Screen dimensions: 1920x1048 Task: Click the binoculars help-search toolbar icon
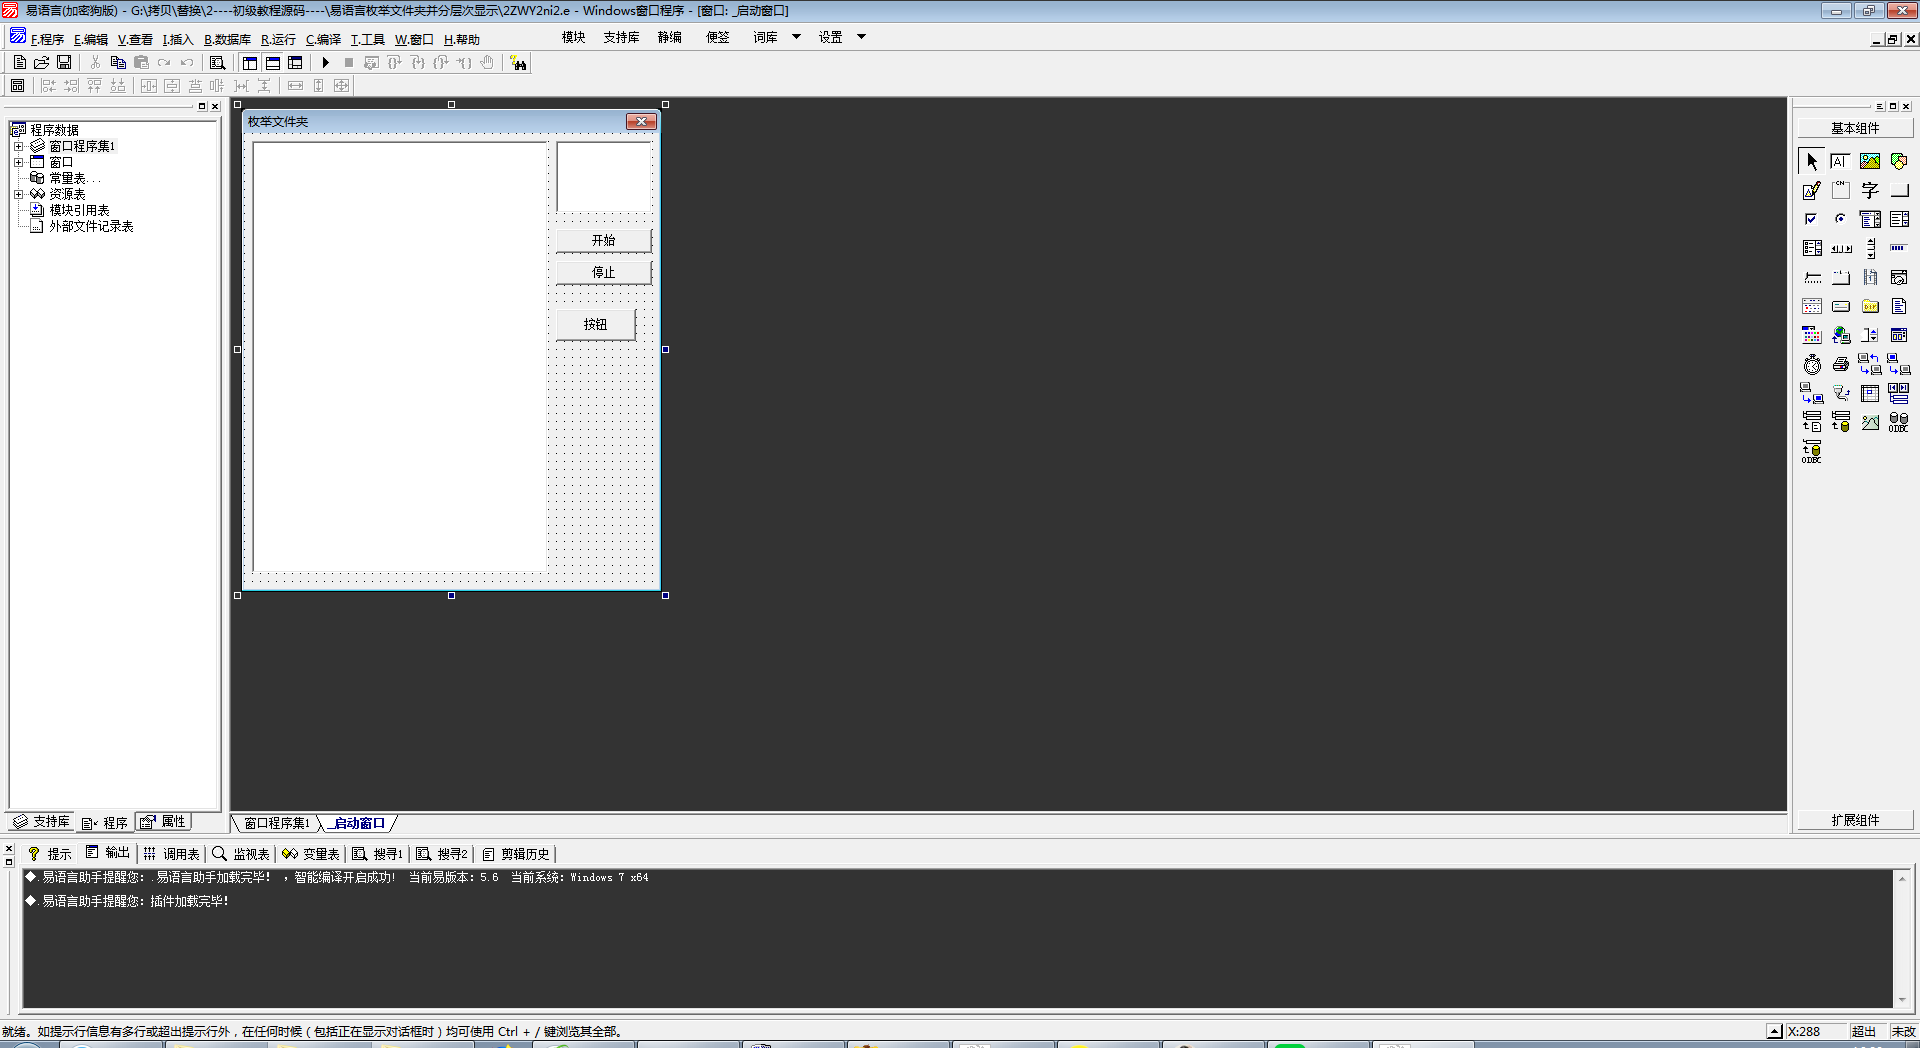518,63
